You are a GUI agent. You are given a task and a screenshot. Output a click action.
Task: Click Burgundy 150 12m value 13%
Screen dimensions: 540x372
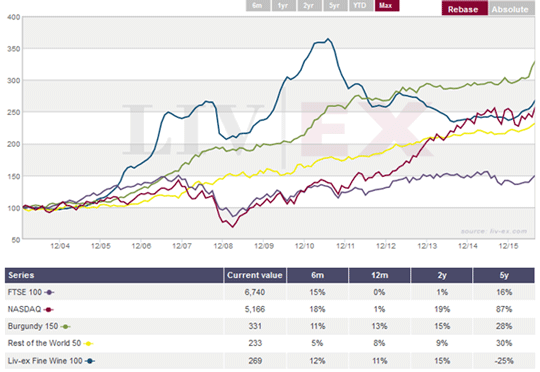380,326
